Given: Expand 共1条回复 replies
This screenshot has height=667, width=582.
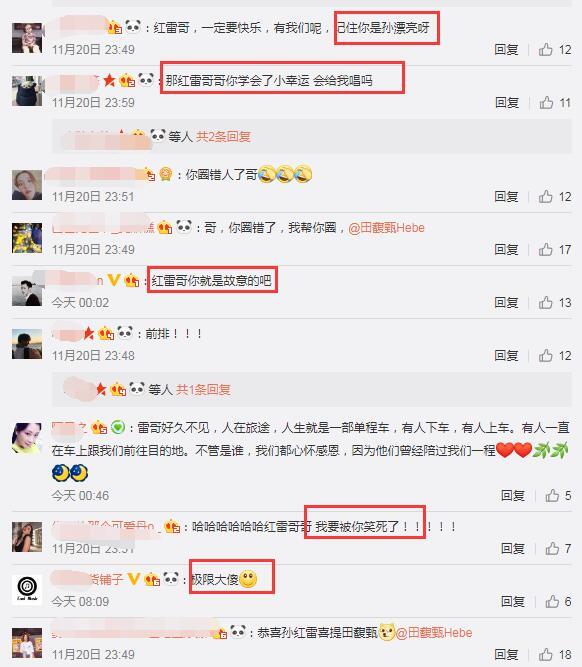Looking at the screenshot, I should pyautogui.click(x=203, y=389).
